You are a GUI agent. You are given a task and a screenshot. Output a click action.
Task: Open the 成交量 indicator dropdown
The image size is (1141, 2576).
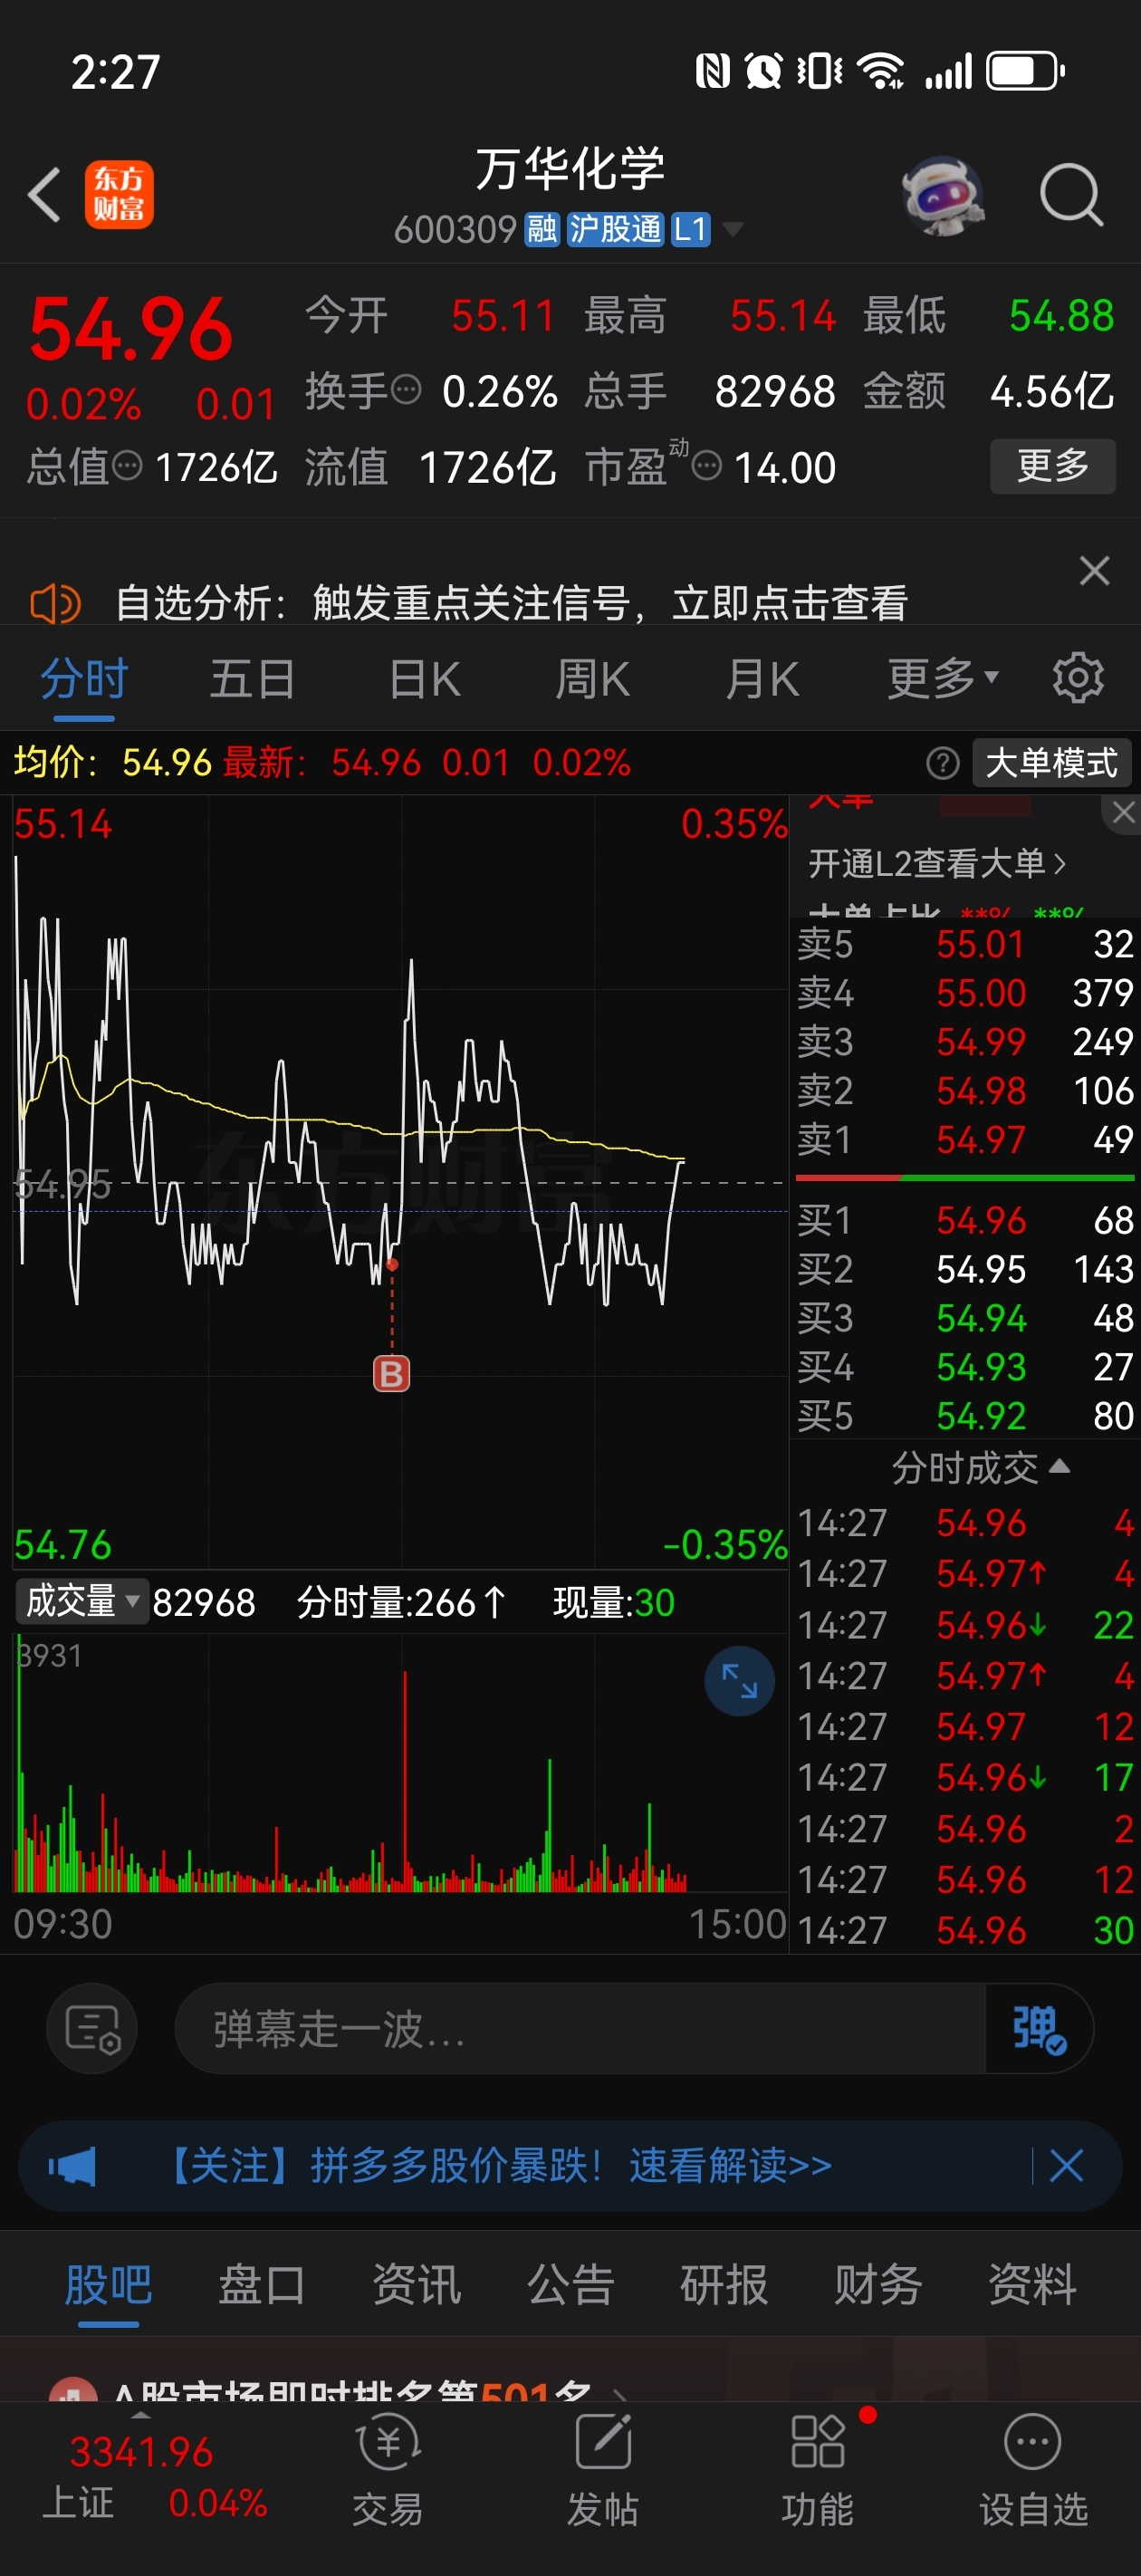click(82, 1601)
